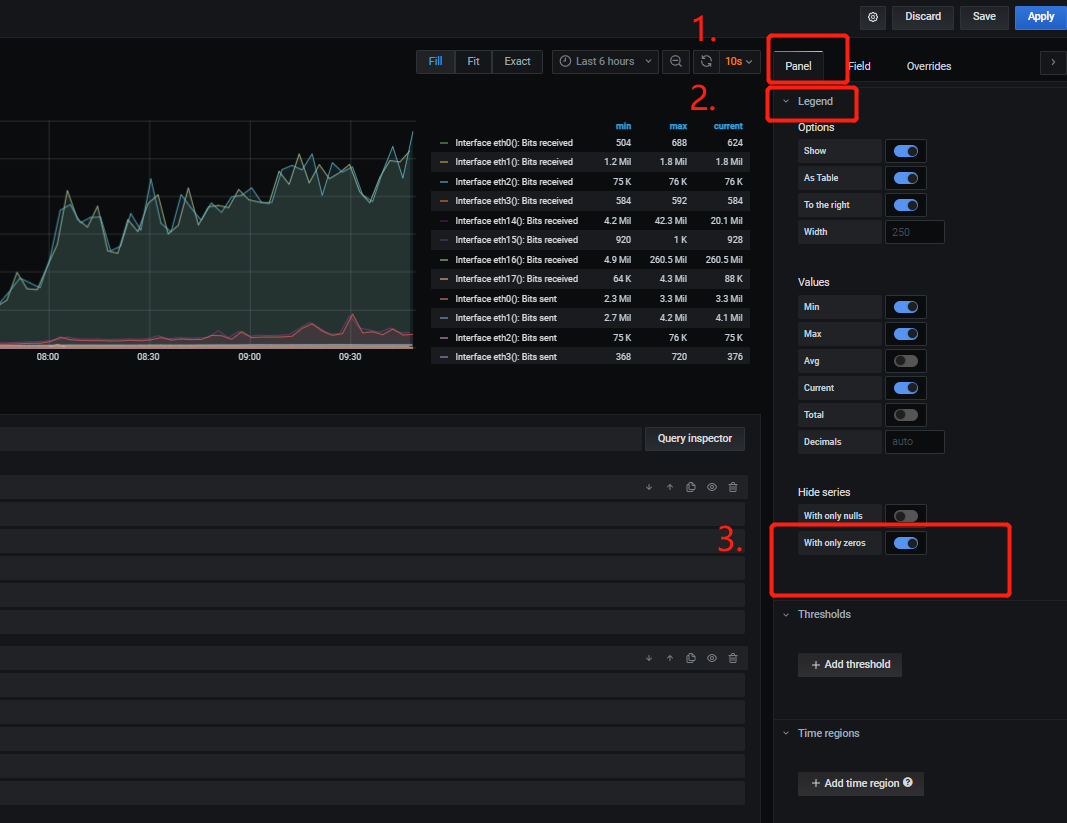Refresh the dashboard manually

pyautogui.click(x=706, y=61)
